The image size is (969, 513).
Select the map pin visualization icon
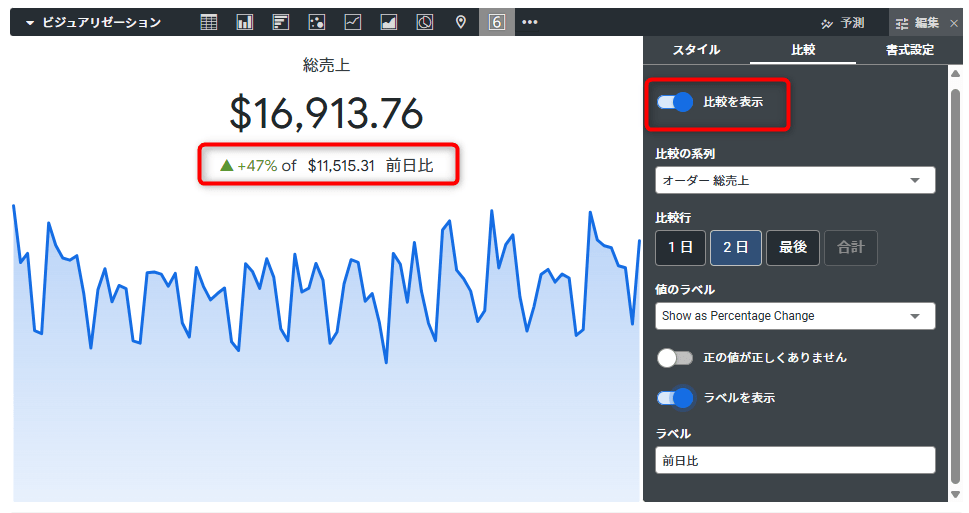pos(460,22)
